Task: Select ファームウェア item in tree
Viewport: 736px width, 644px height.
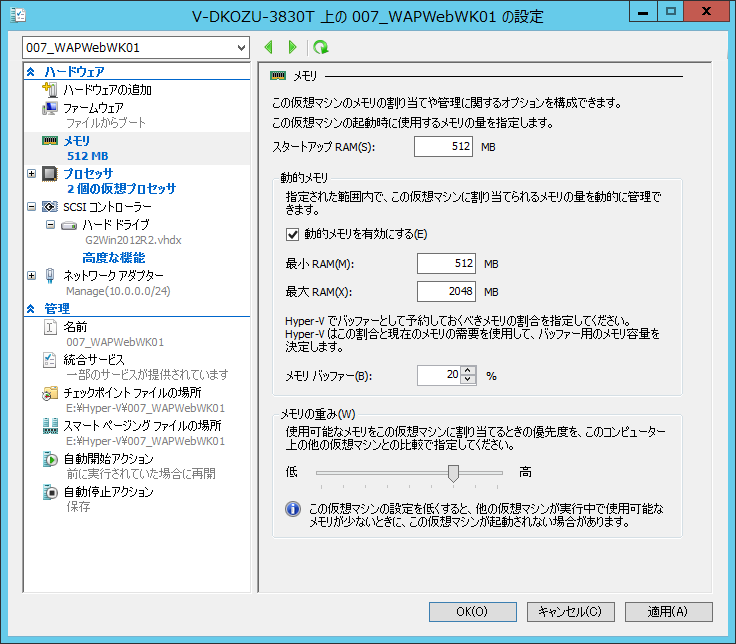Action: (x=93, y=108)
